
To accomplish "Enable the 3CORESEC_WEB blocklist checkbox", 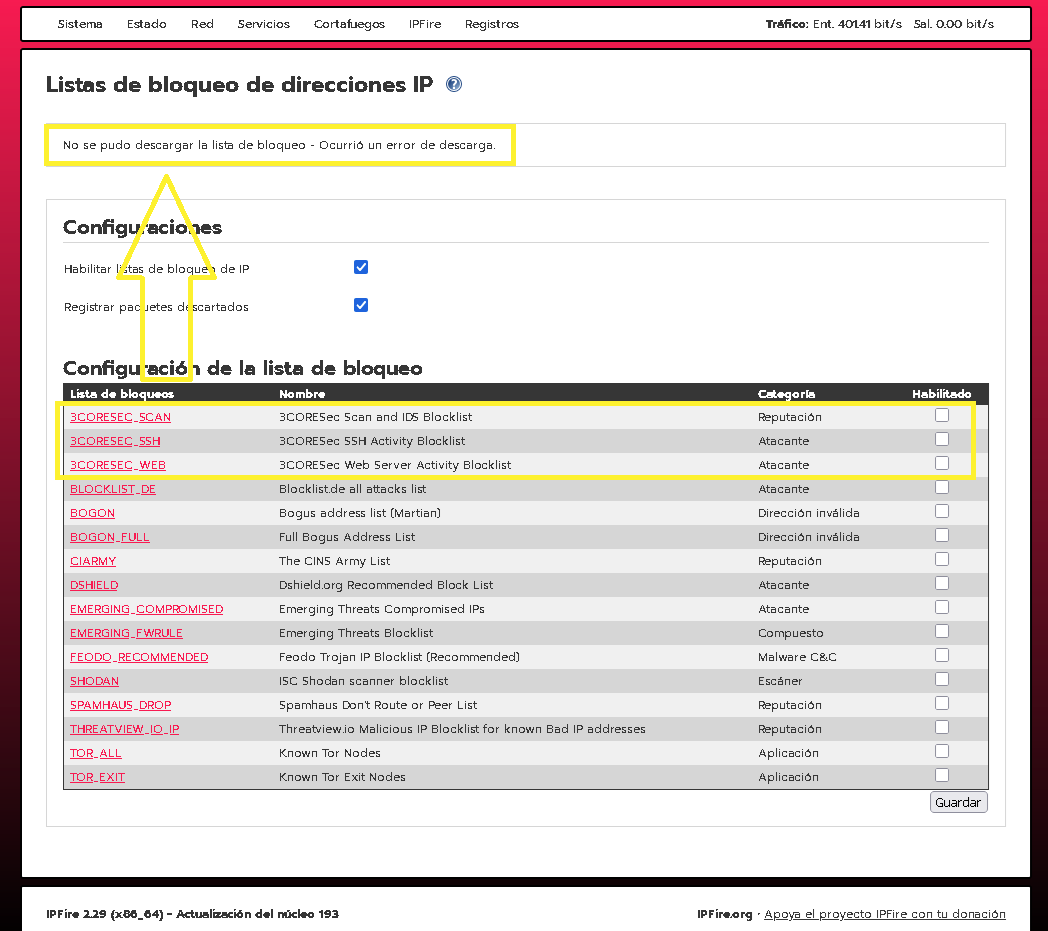I will point(942,464).
